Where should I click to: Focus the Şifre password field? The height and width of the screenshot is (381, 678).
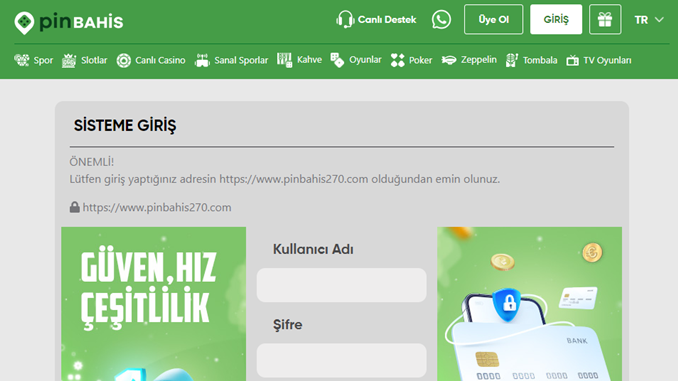click(x=342, y=360)
